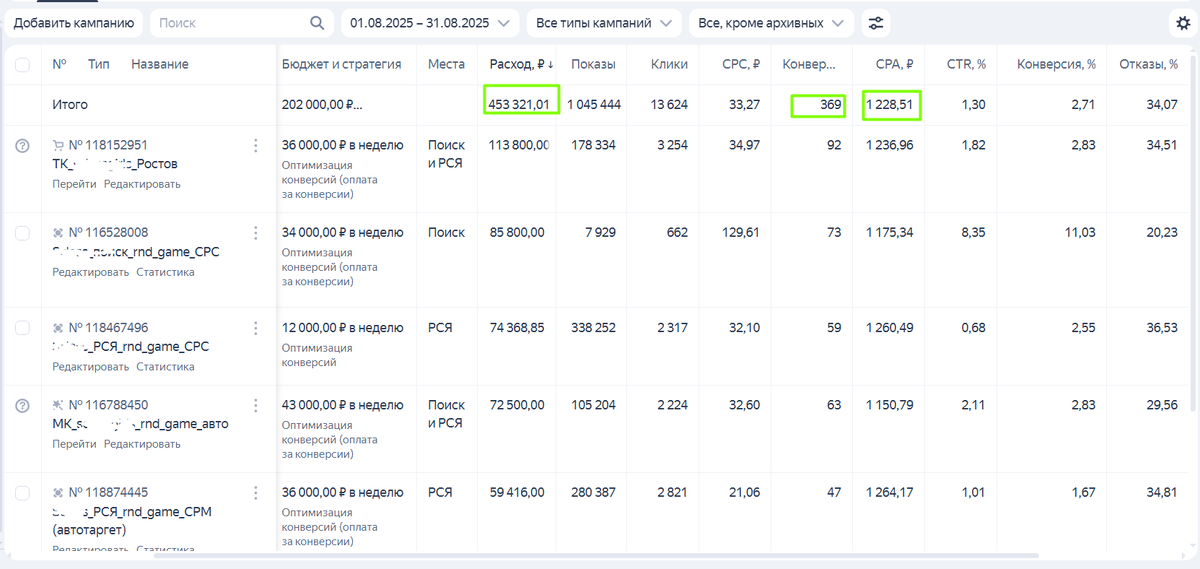Click the budget '43 000,00 ₽ в неделю'
1200x569 pixels.
(343, 405)
